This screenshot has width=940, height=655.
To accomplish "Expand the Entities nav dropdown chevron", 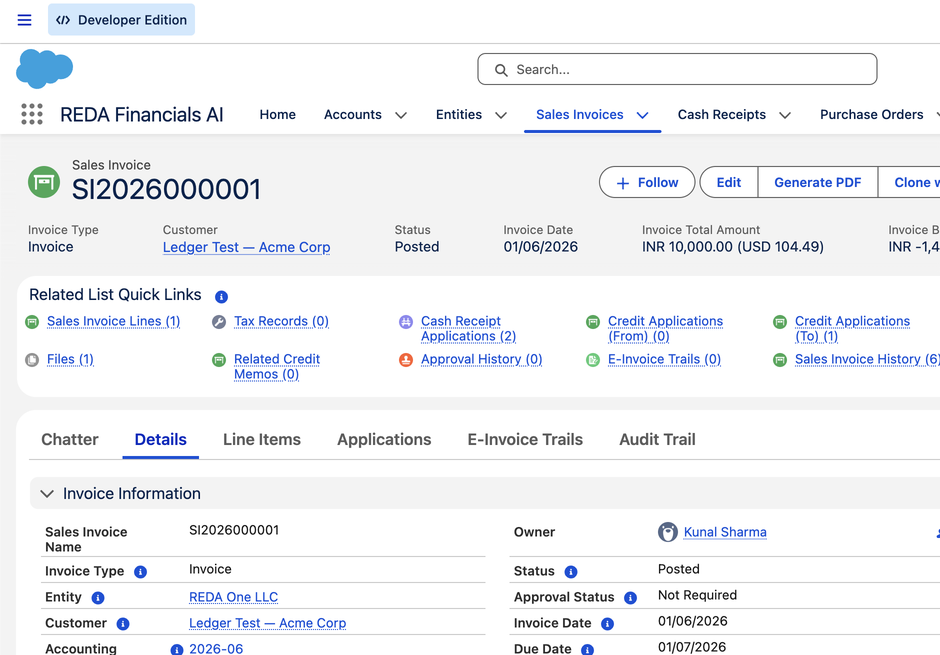I will (501, 115).
